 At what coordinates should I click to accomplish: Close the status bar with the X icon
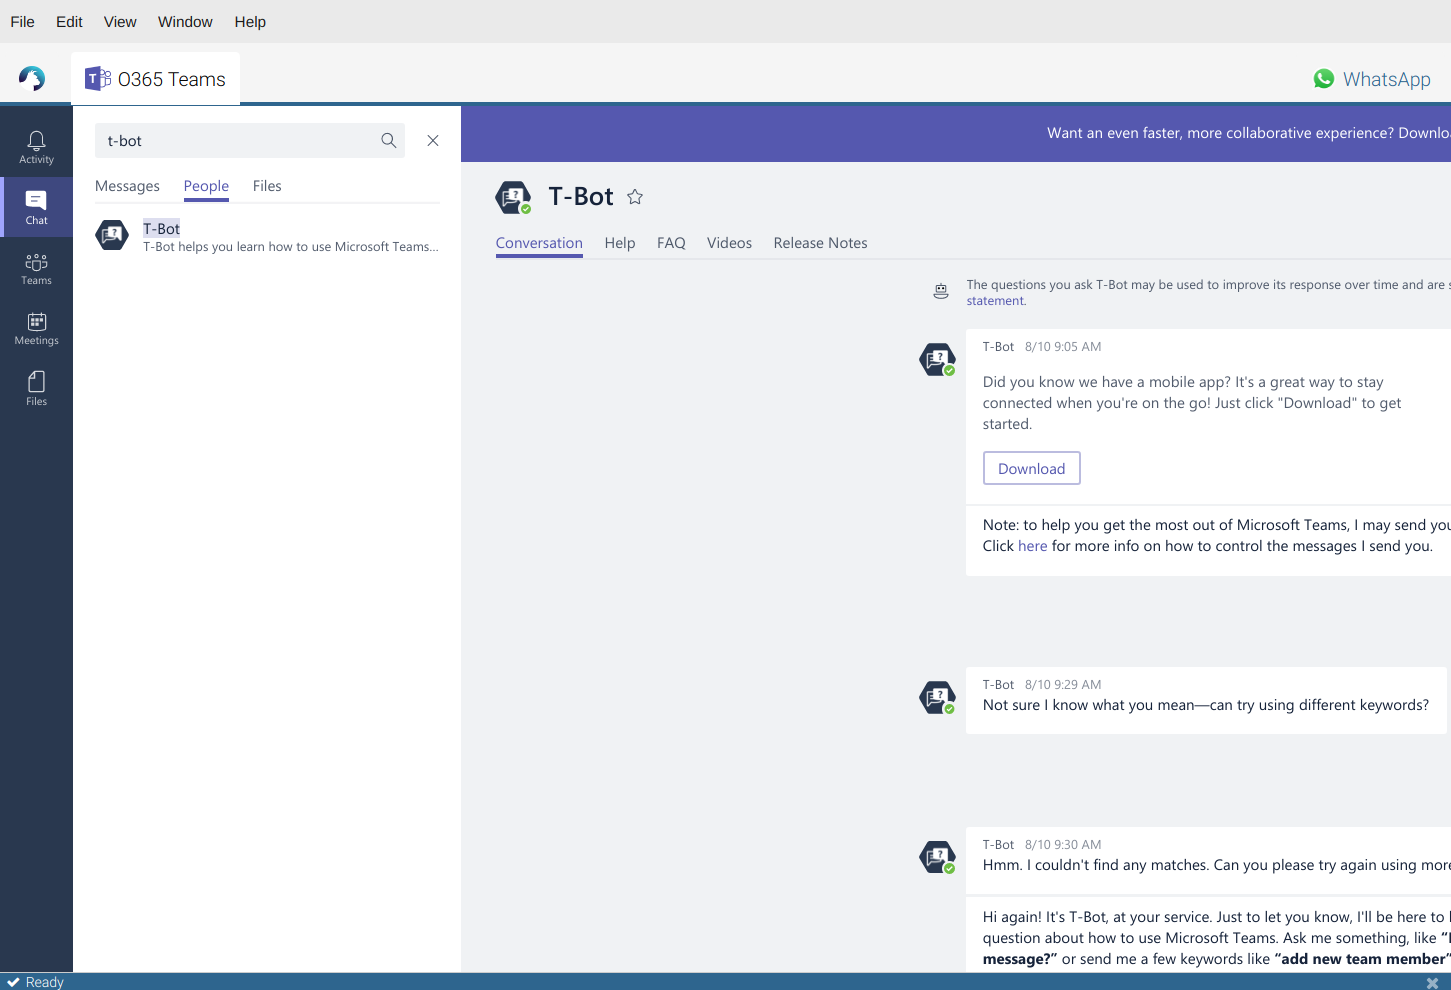[x=1433, y=982]
